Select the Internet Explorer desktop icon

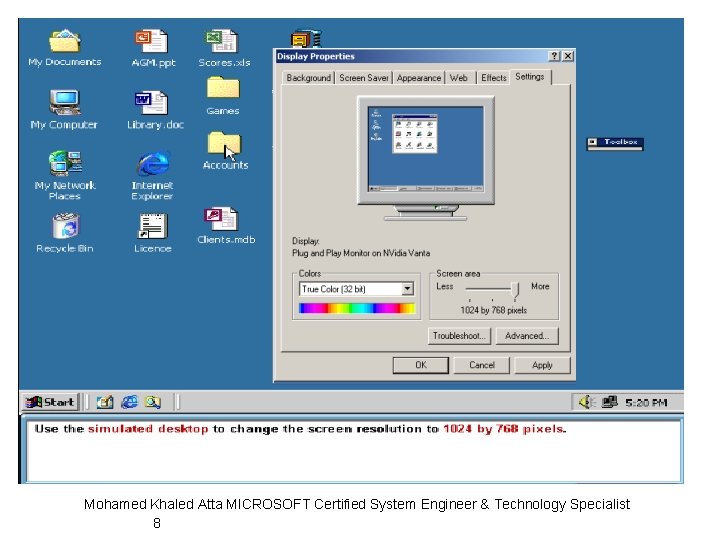click(152, 176)
